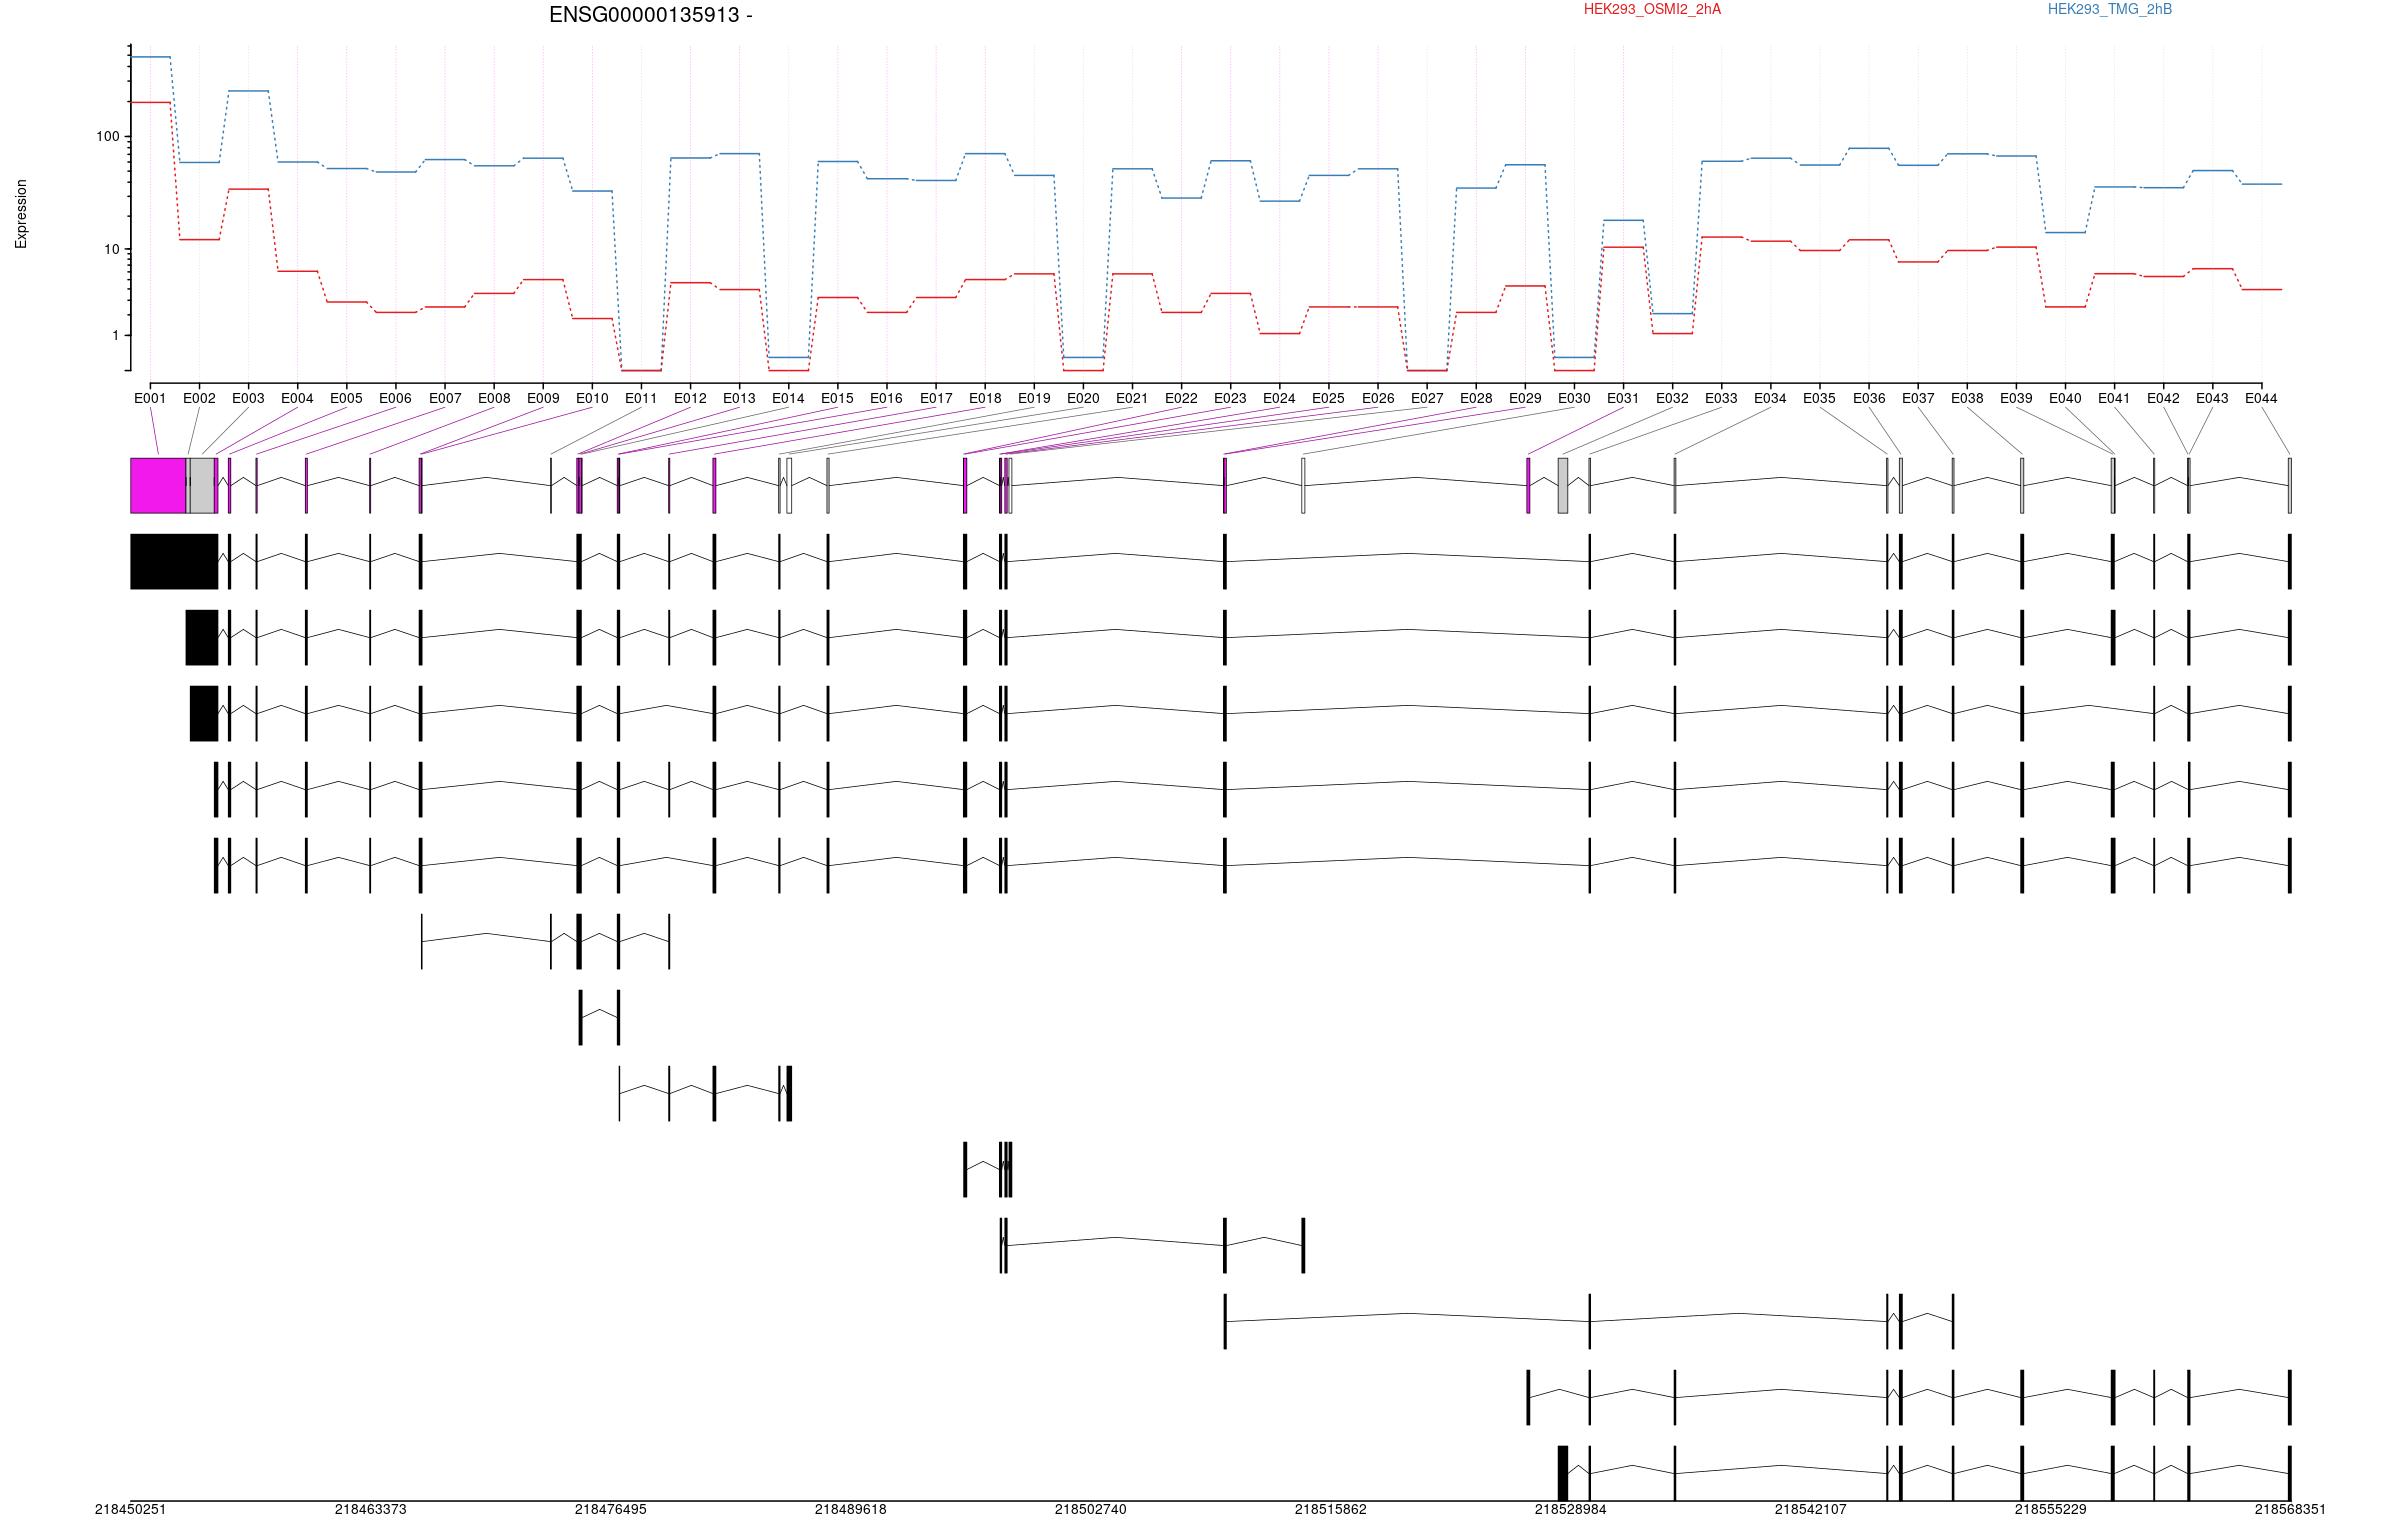Click exon label E030
The height and width of the screenshot is (1530, 2400).
[1574, 398]
